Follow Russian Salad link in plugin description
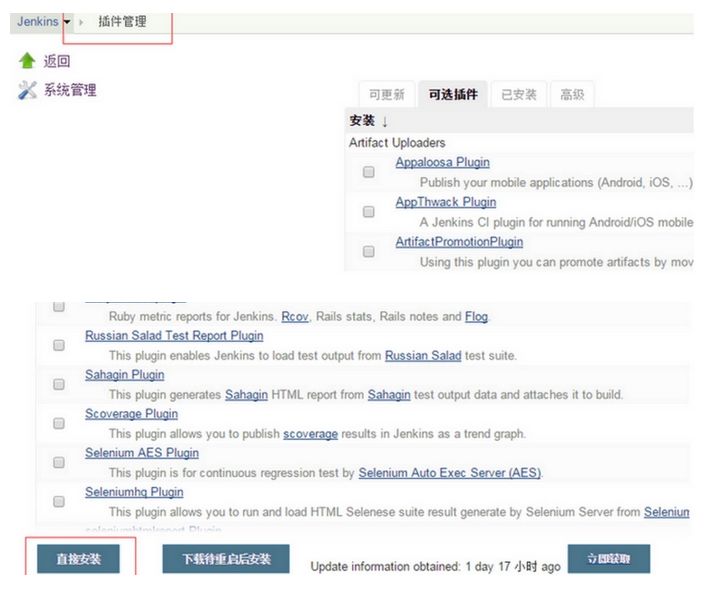709x589 pixels. click(x=423, y=356)
